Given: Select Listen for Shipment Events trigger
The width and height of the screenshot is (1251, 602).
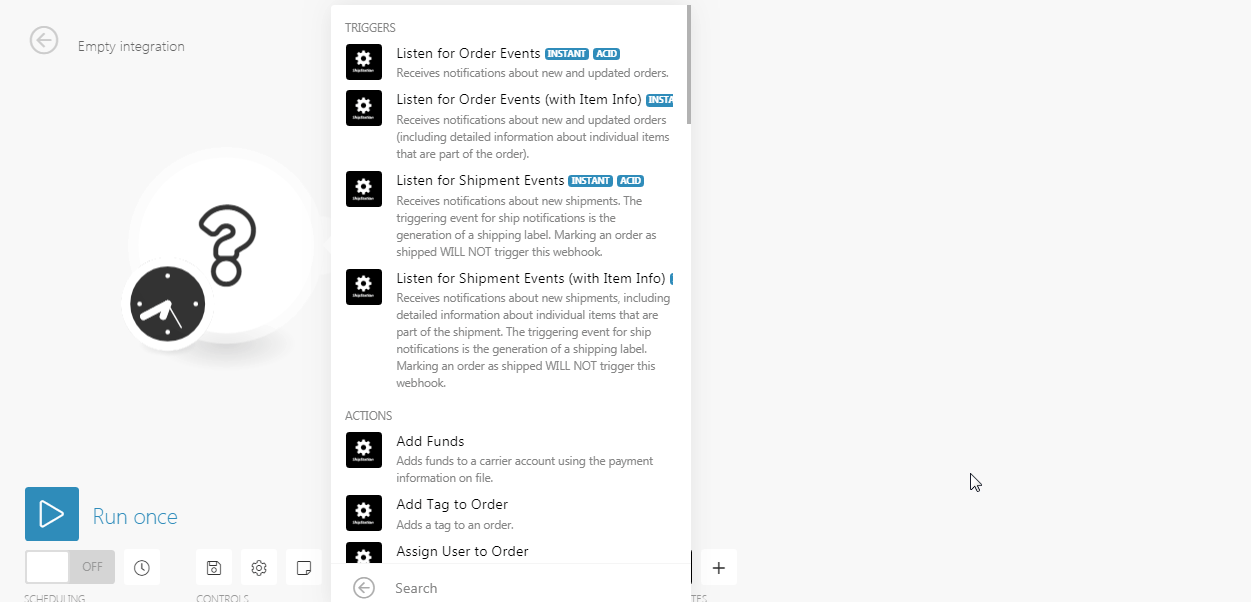Looking at the screenshot, I should [509, 216].
